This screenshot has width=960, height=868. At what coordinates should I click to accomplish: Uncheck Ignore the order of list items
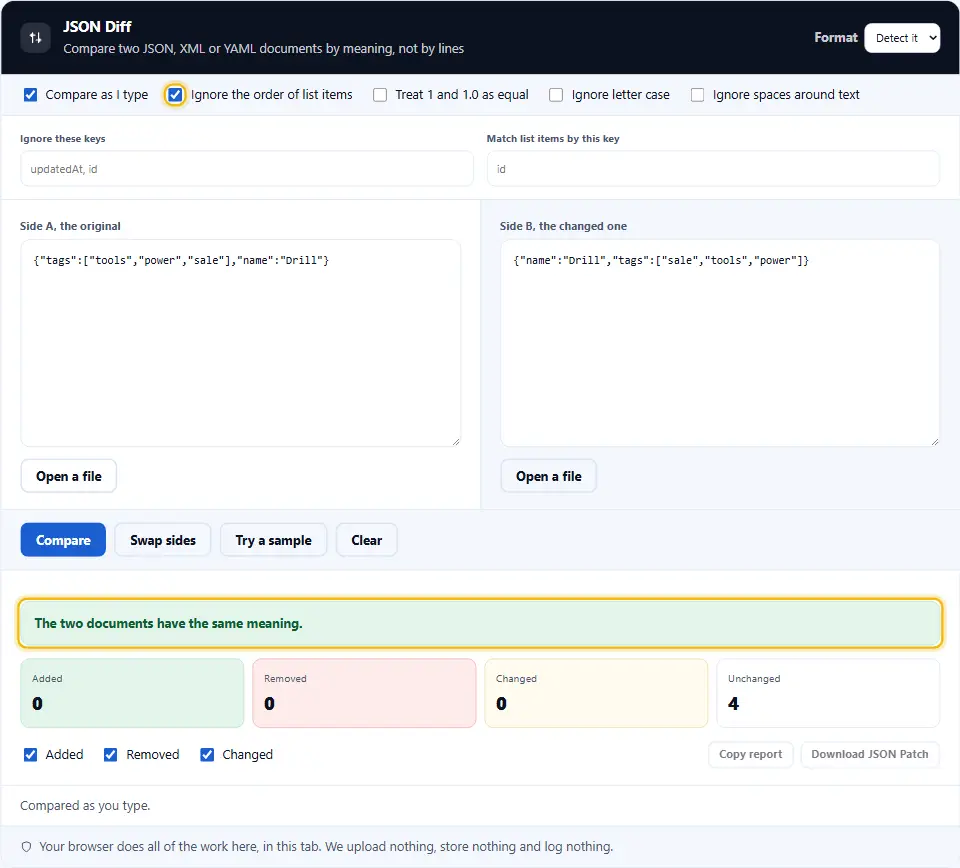tap(175, 95)
